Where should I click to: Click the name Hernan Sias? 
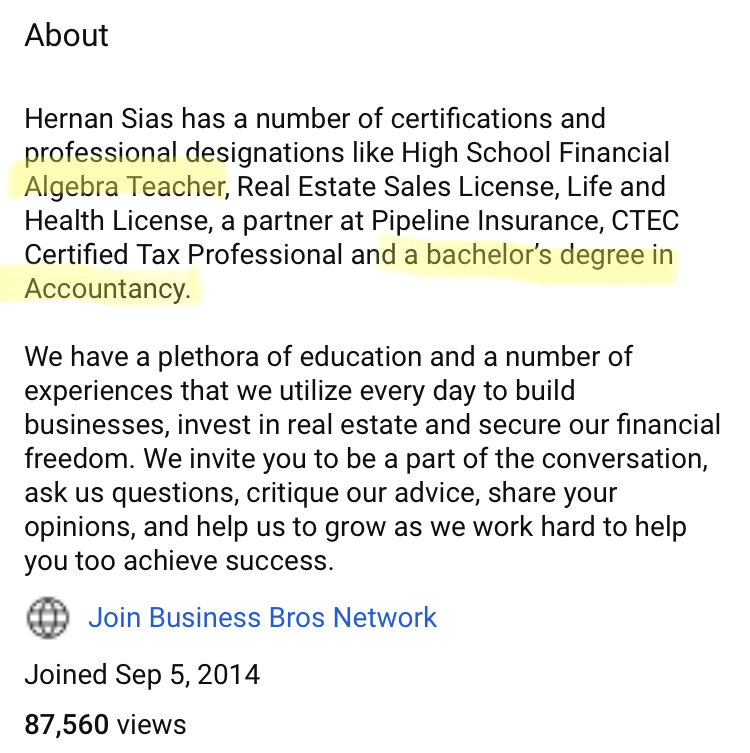coord(99,119)
